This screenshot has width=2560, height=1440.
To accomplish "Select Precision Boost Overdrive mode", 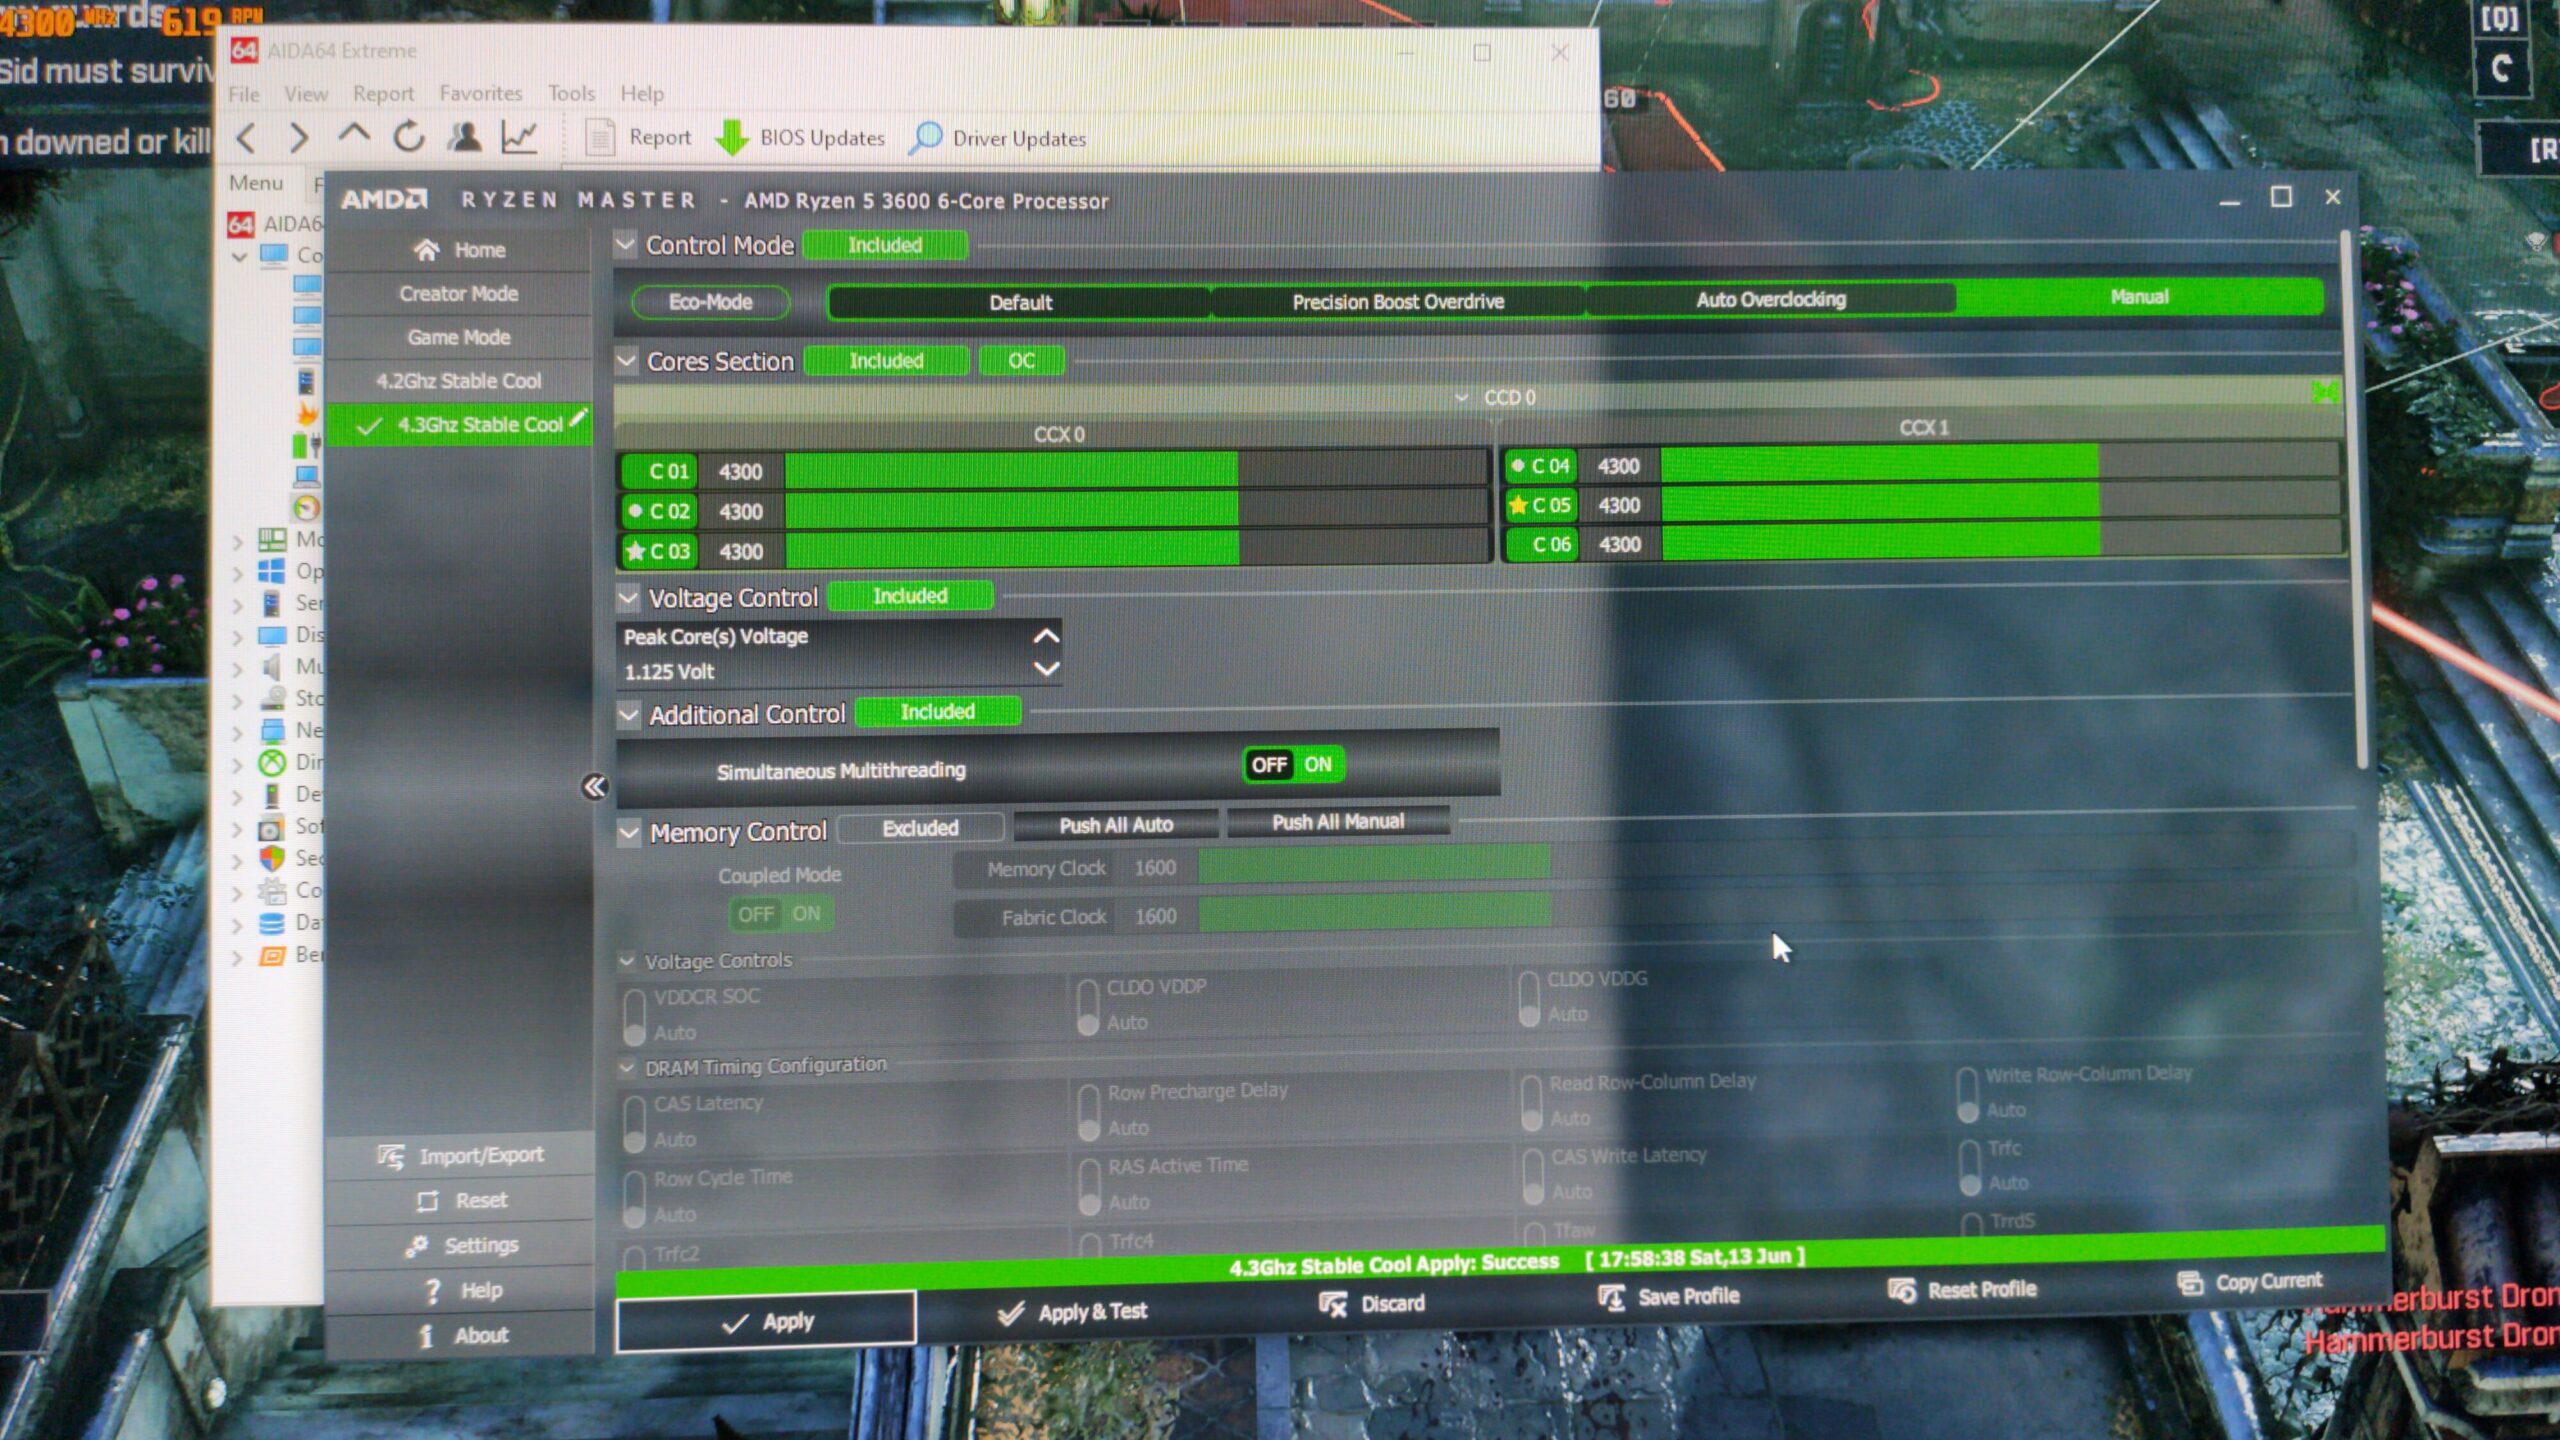I will click(1398, 301).
